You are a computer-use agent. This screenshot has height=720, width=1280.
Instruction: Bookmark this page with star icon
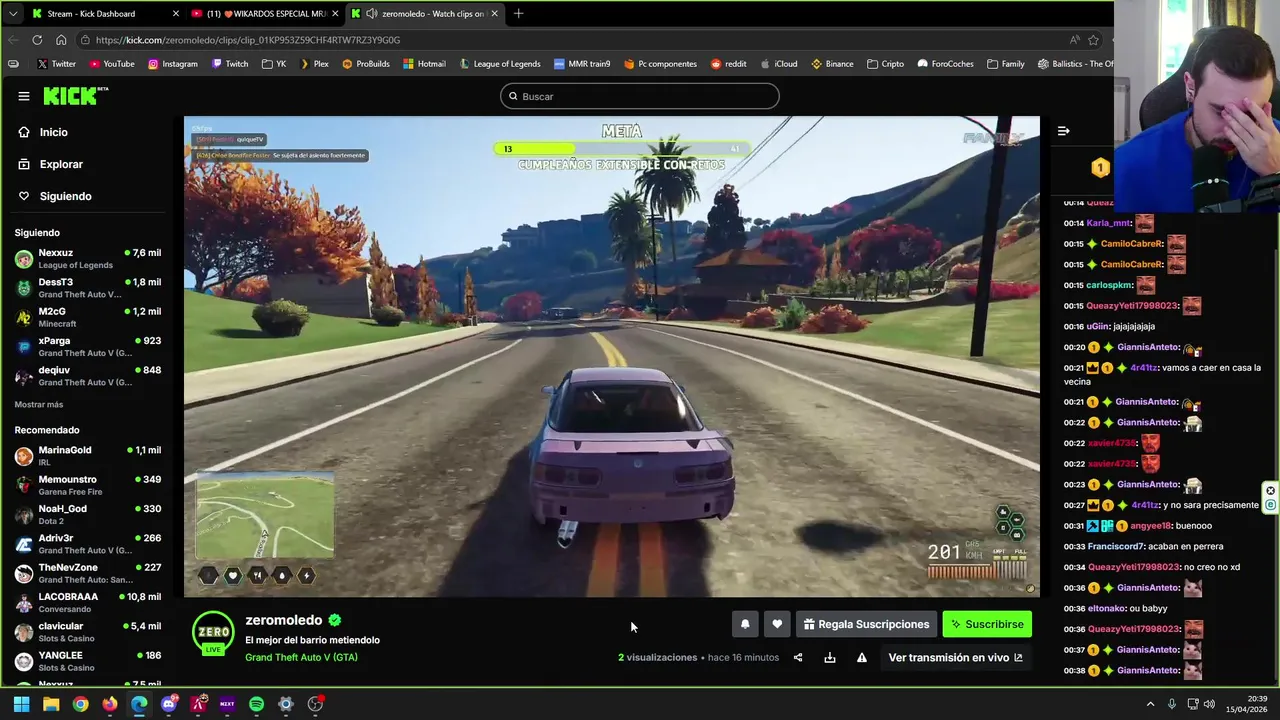click(1094, 40)
